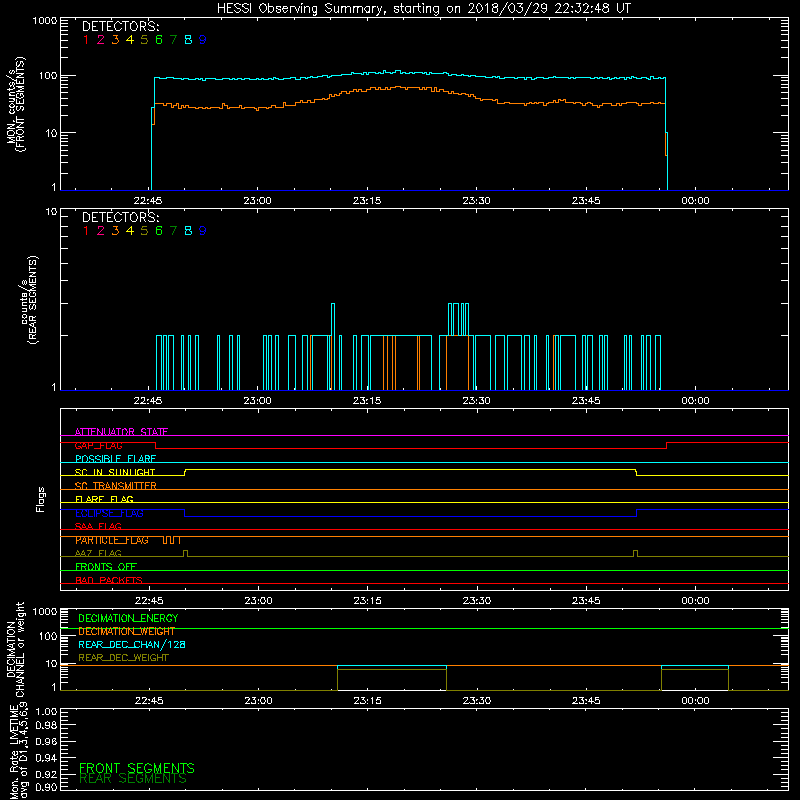The height and width of the screenshot is (800, 800).
Task: Click the 23:15 tick under the front segments plot
Action: point(367,201)
